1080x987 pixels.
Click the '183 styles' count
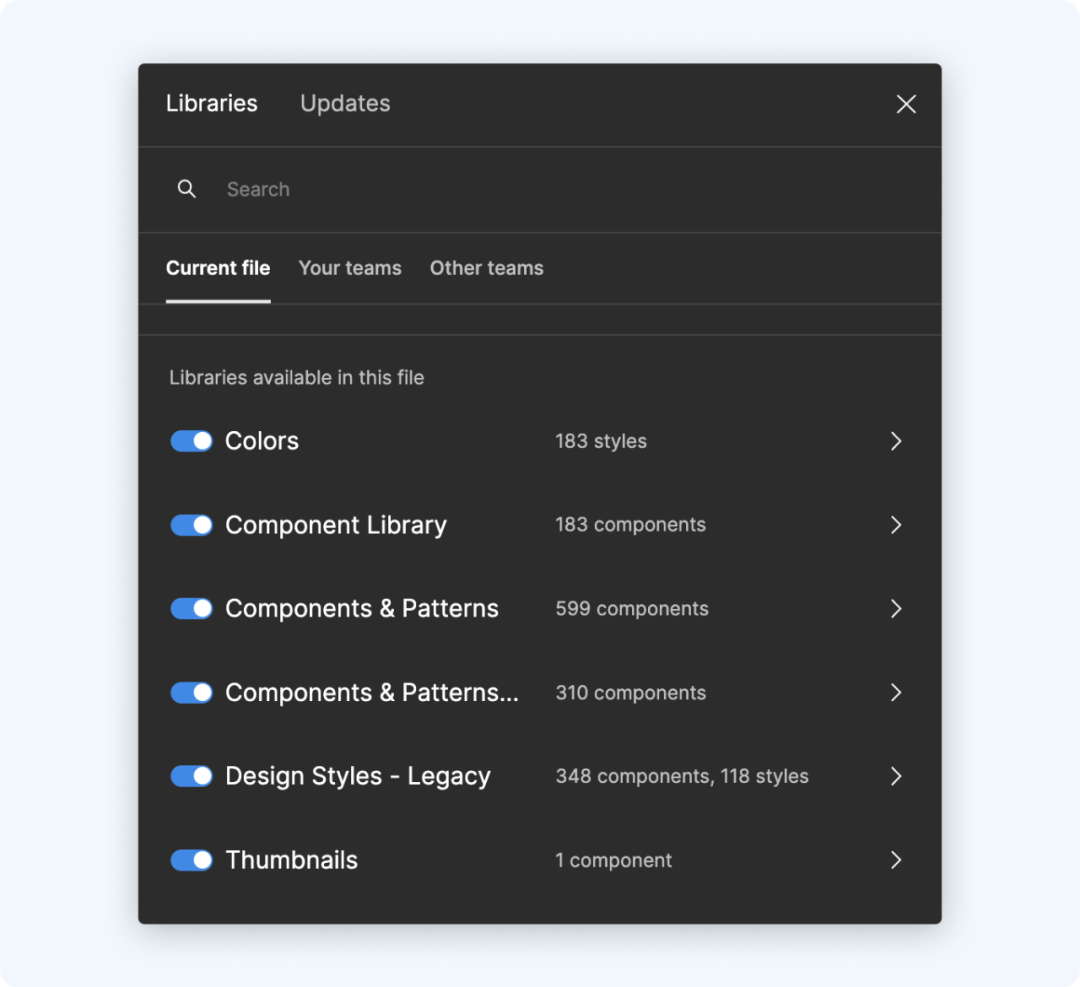click(x=601, y=441)
